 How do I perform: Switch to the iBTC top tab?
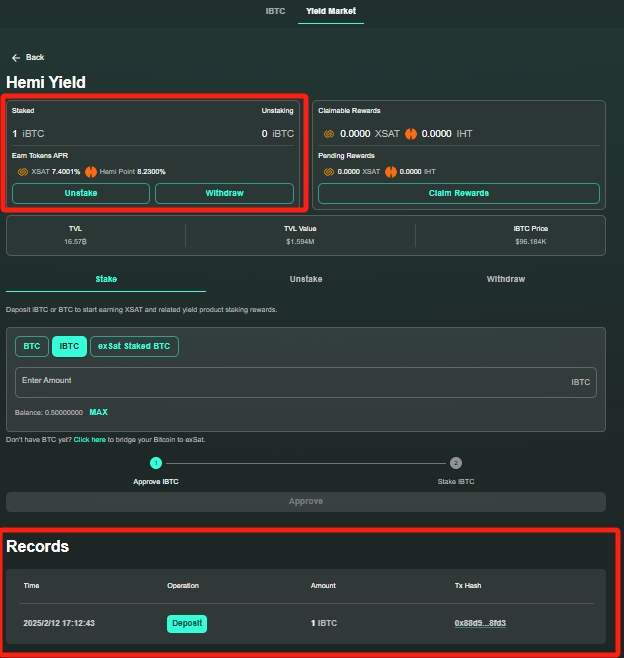[275, 12]
